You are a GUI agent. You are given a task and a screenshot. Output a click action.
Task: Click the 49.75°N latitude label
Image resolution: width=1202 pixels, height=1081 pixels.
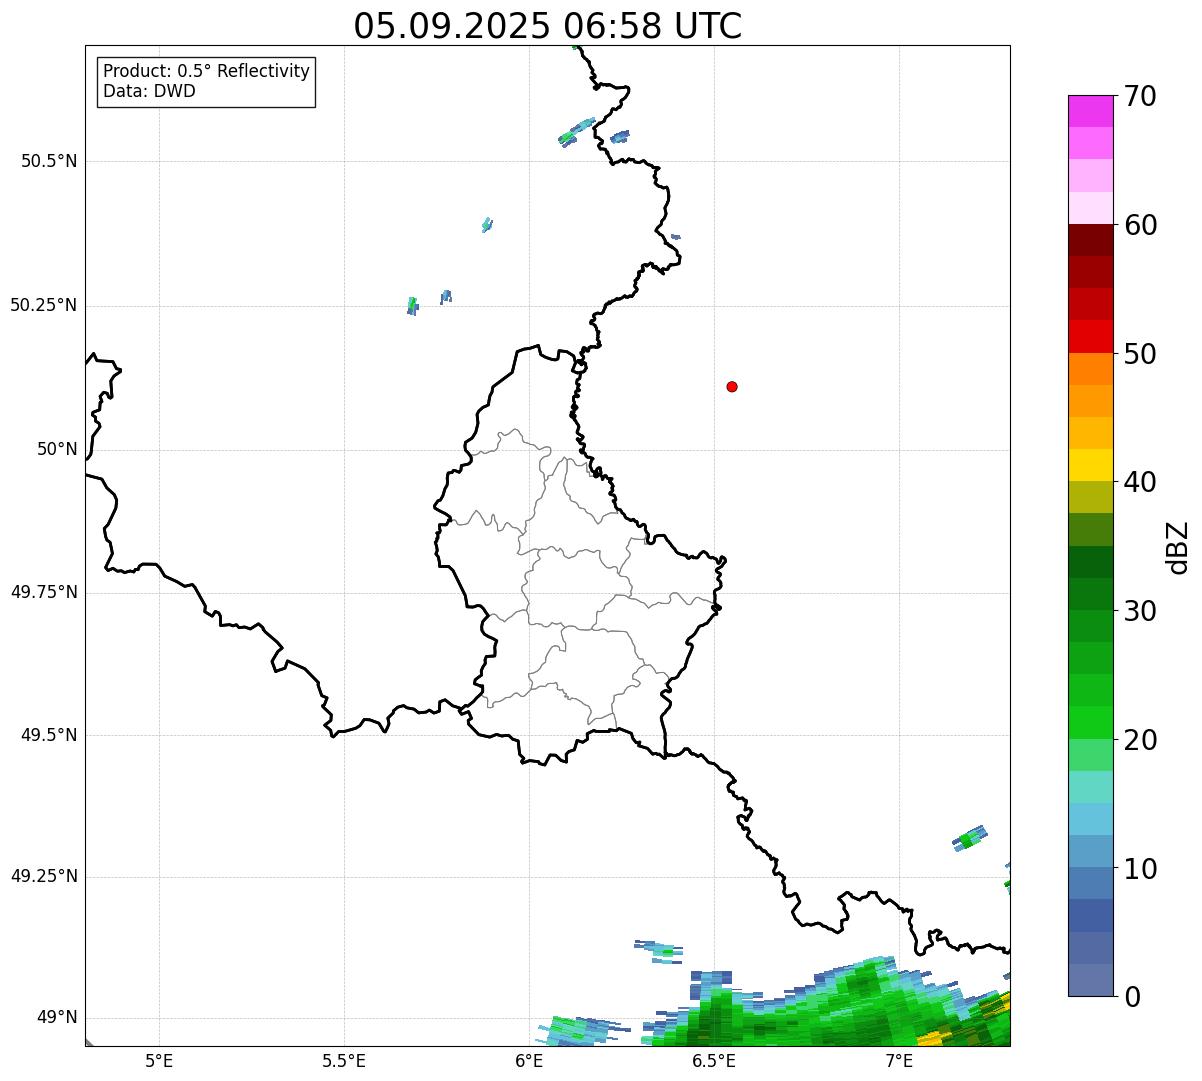click(44, 592)
